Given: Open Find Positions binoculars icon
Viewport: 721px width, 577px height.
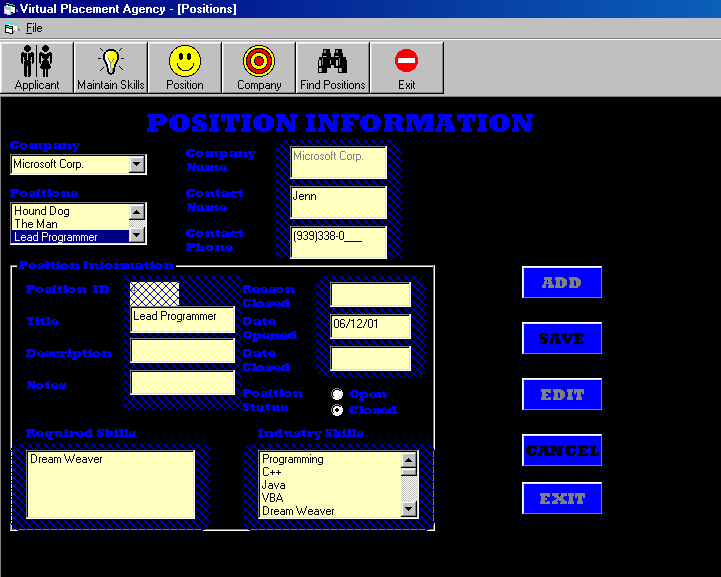Looking at the screenshot, I should pyautogui.click(x=332, y=67).
